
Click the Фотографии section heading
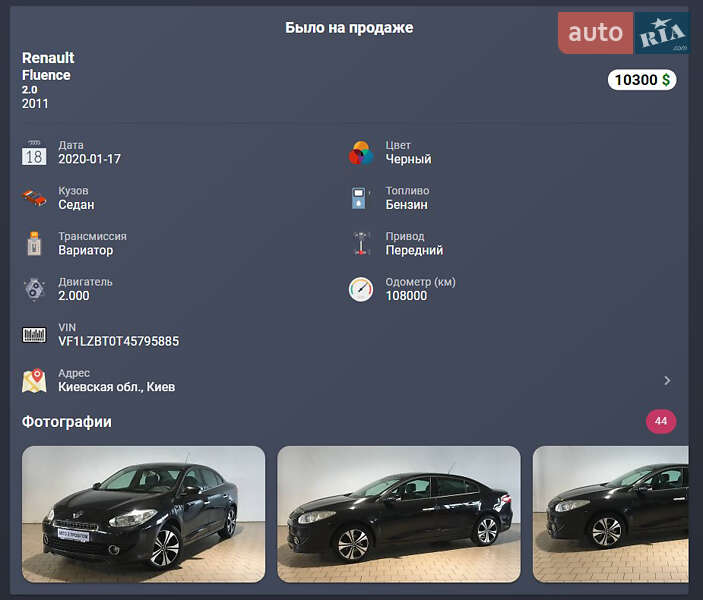(67, 422)
